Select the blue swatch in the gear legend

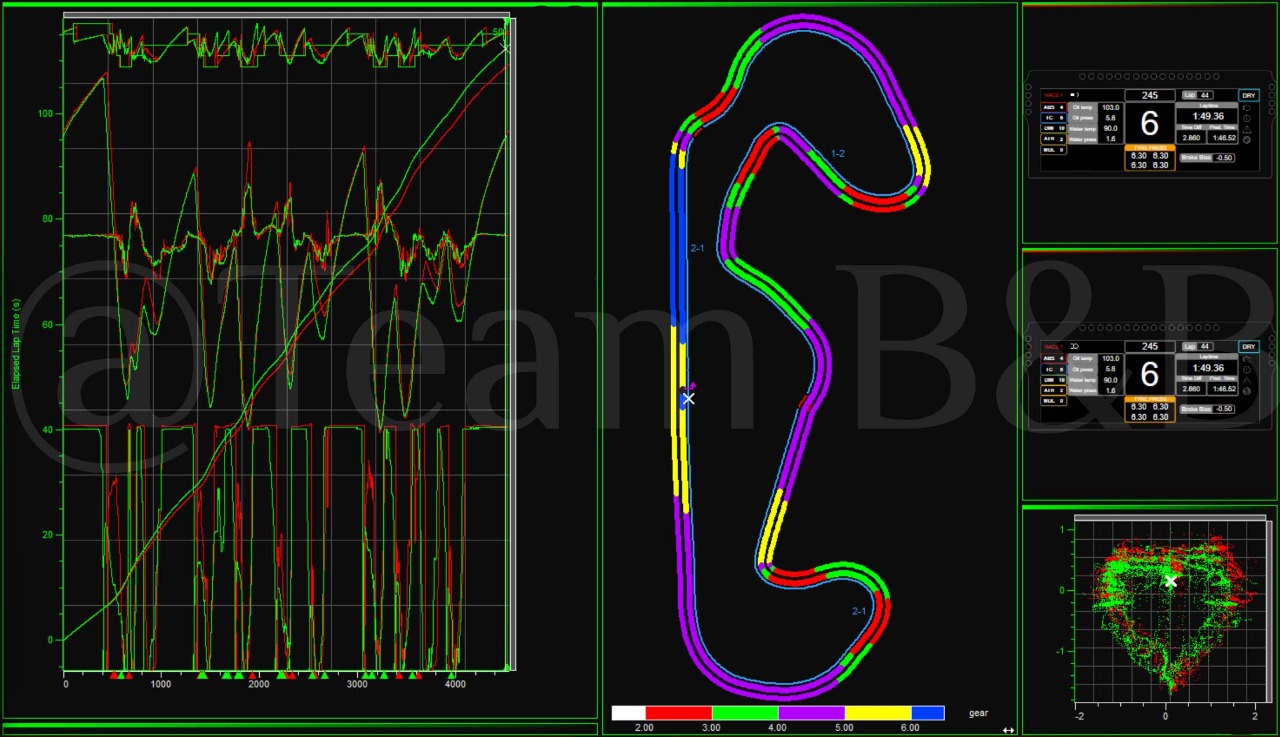pyautogui.click(x=928, y=712)
